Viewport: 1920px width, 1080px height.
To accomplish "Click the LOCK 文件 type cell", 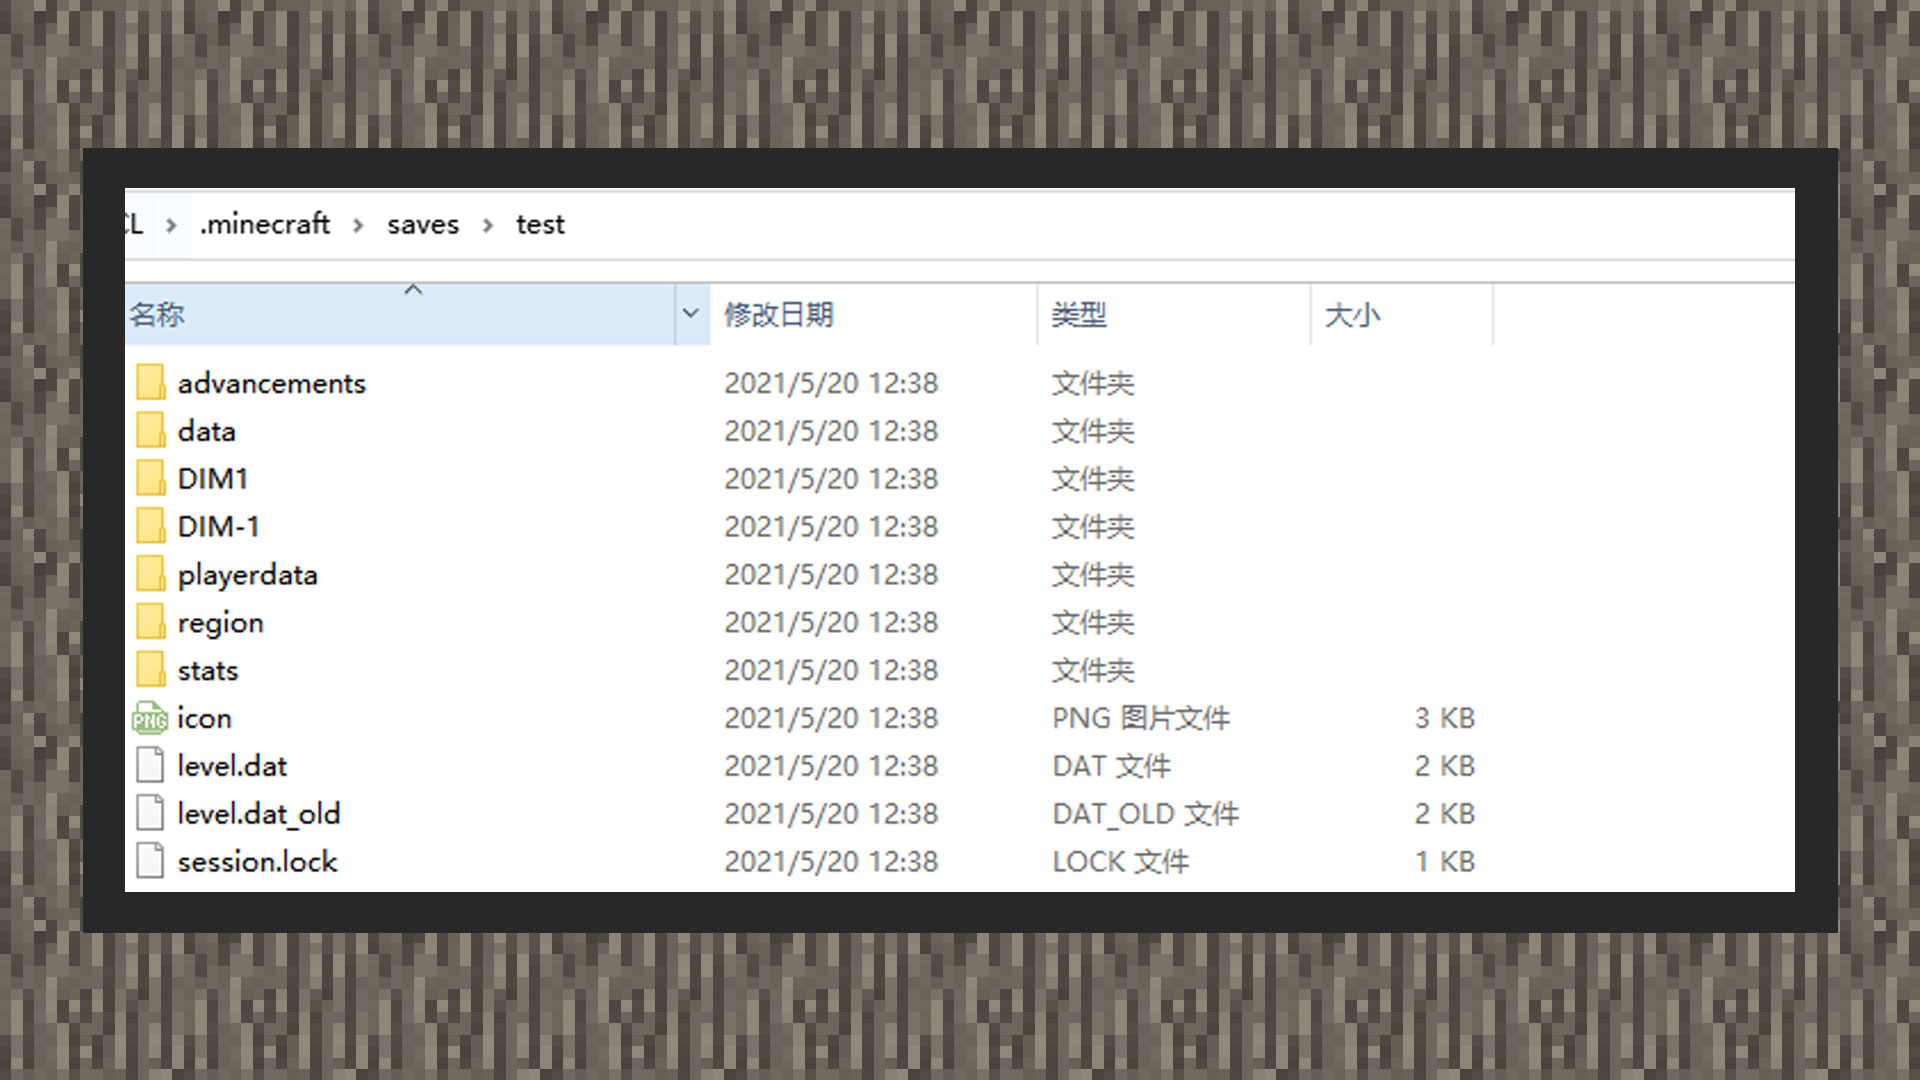I will 1121,861.
